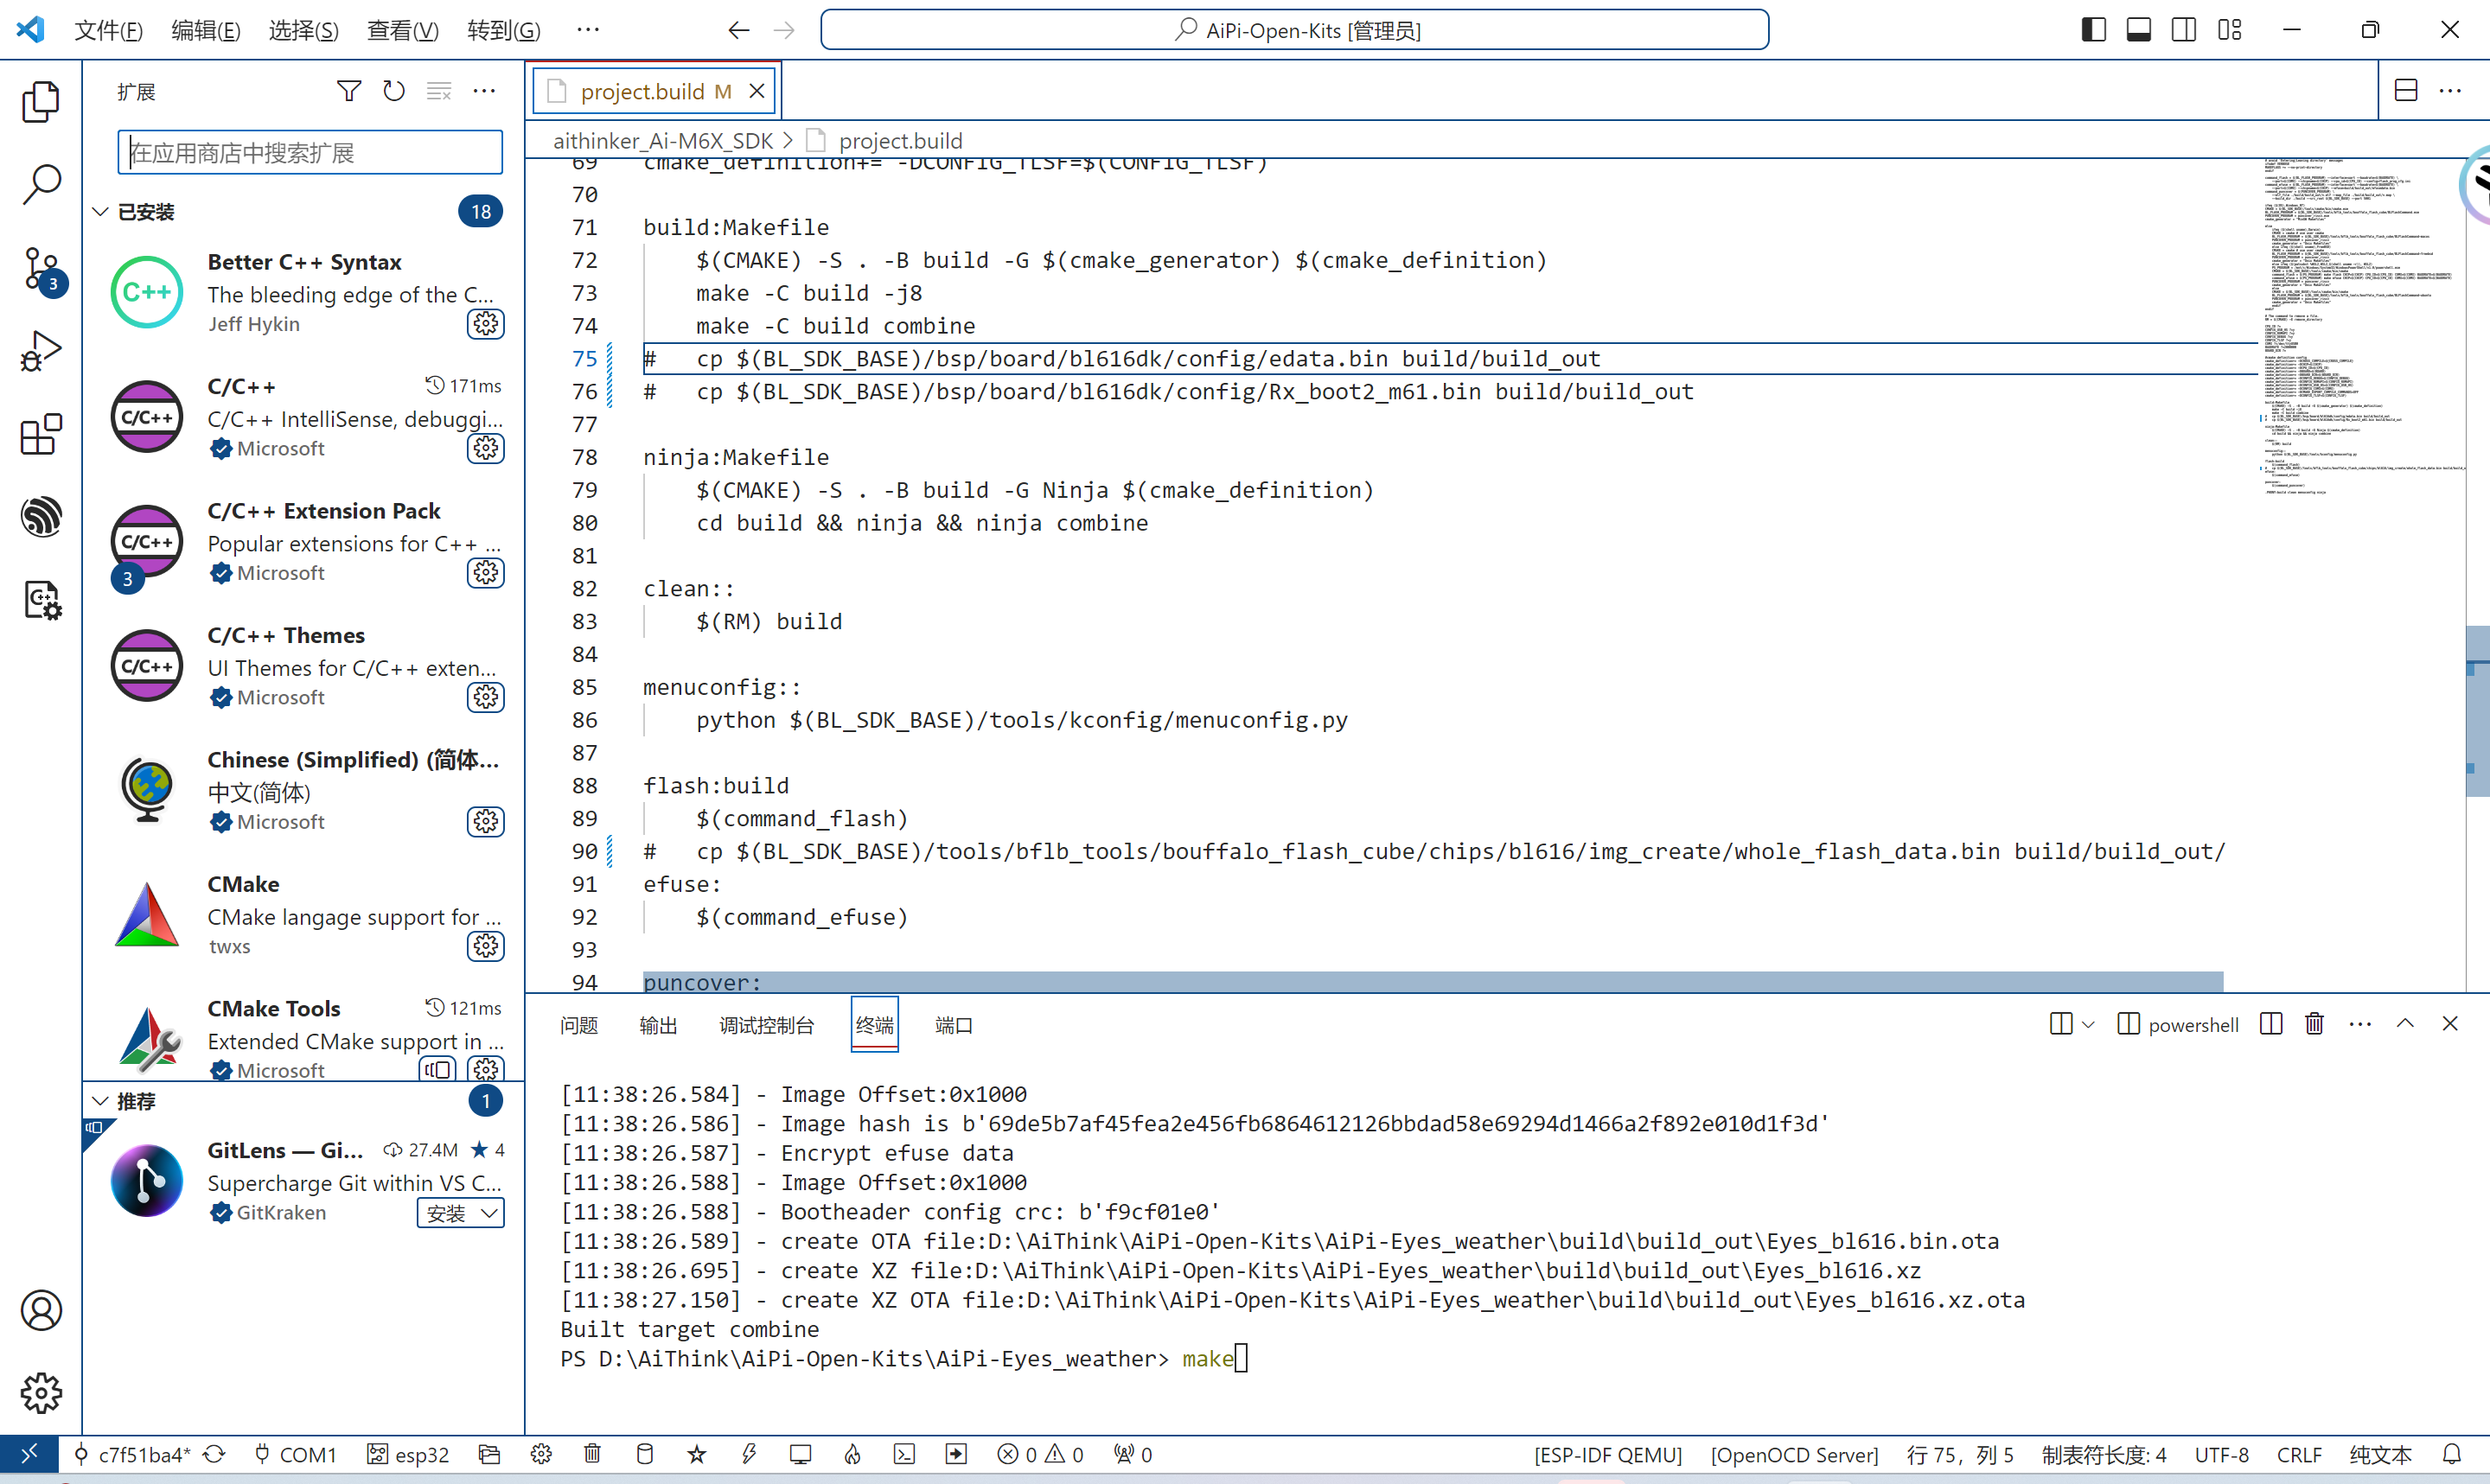Open Accounts icon in activity bar
Screen dimensions: 2490x1484
point(41,1310)
